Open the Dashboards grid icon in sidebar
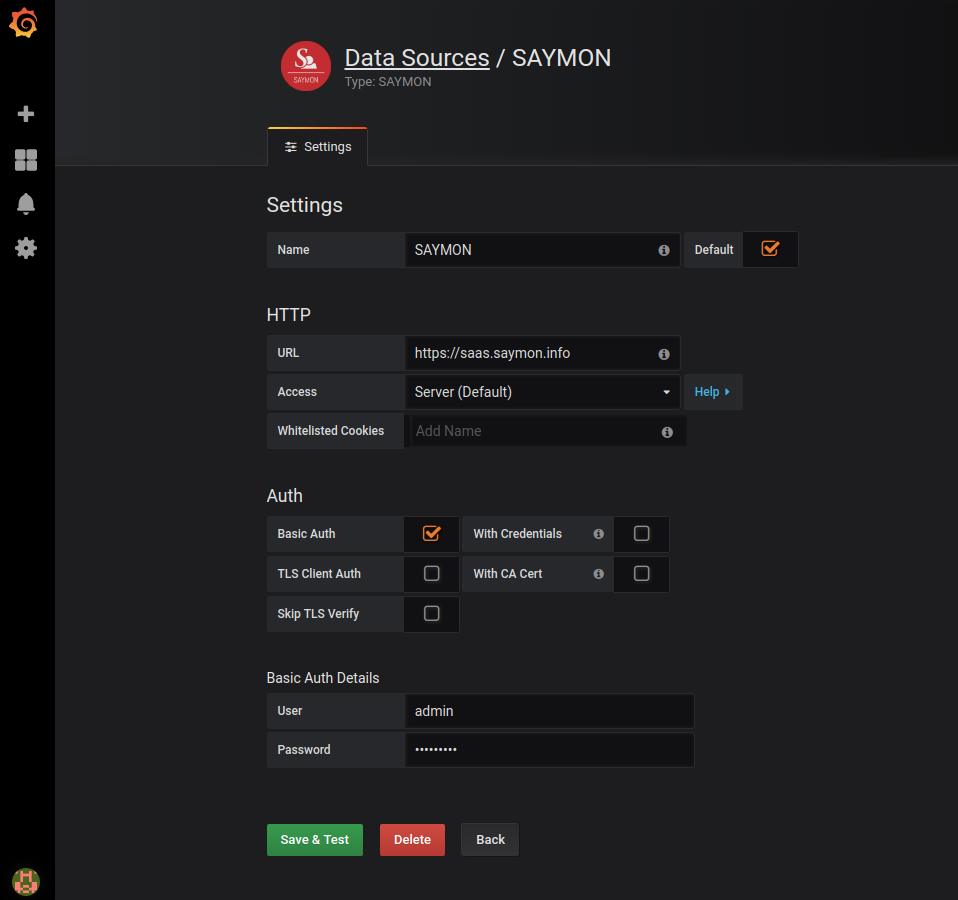The height and width of the screenshot is (900, 958). click(26, 160)
